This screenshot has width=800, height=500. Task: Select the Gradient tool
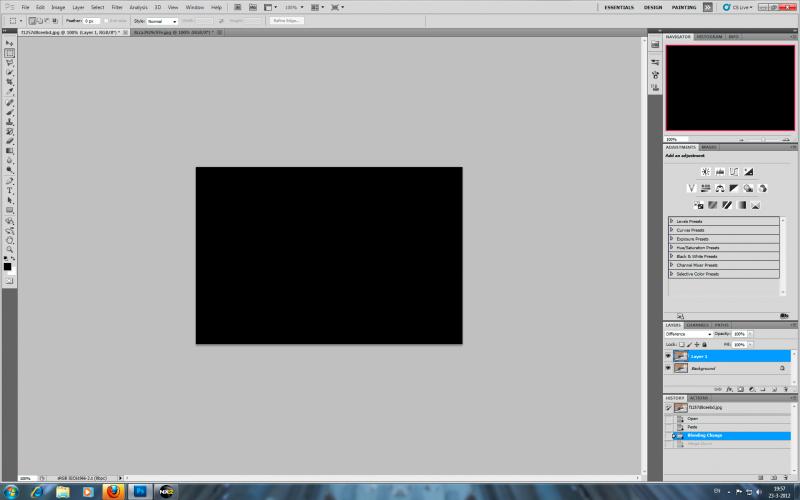point(10,152)
